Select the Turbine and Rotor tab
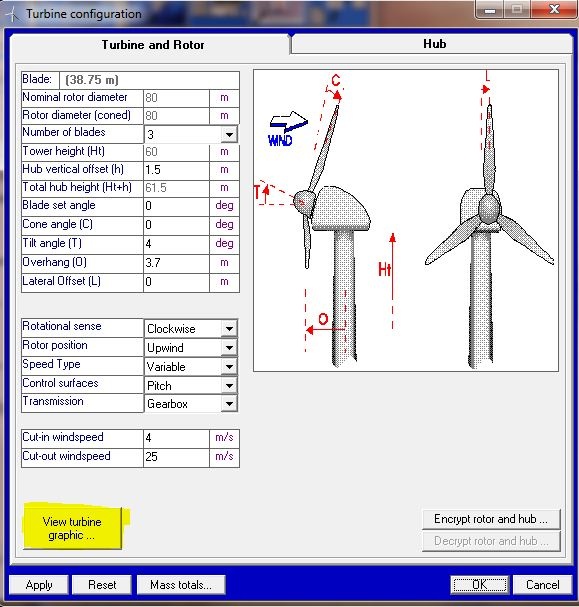This screenshot has height=607, width=579. [152, 45]
